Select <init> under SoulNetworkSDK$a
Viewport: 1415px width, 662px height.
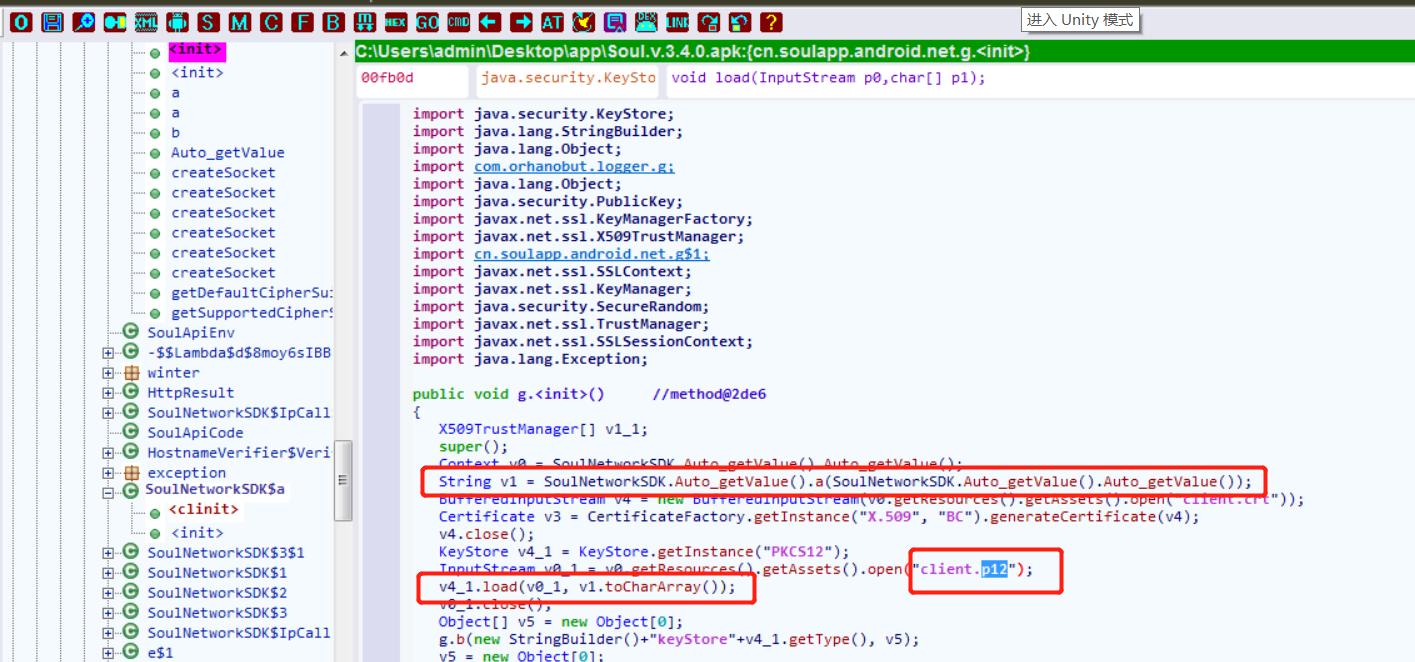(197, 533)
